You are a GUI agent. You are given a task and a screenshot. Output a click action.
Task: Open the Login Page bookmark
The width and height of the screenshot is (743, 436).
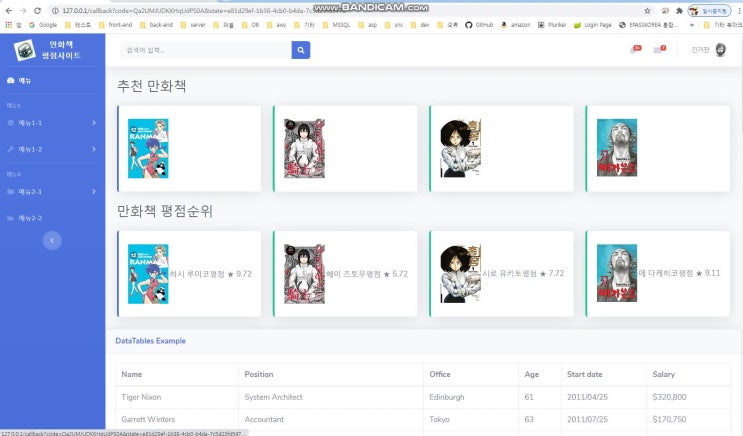[x=593, y=25]
